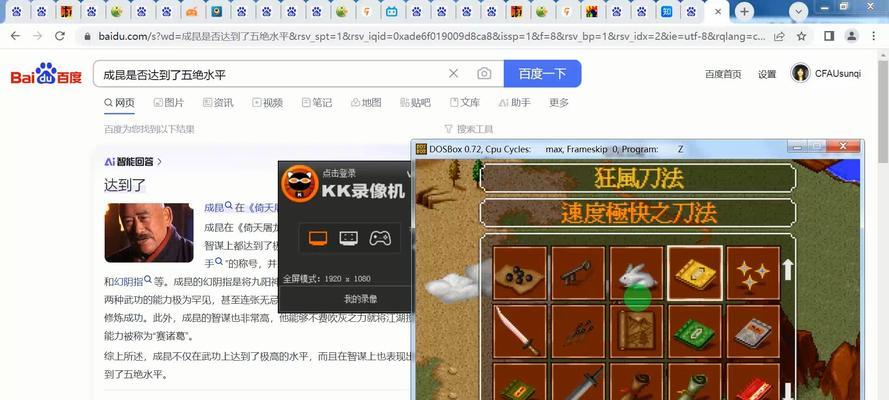Open the 百度首页 link
The width and height of the screenshot is (889, 400).
(x=723, y=74)
